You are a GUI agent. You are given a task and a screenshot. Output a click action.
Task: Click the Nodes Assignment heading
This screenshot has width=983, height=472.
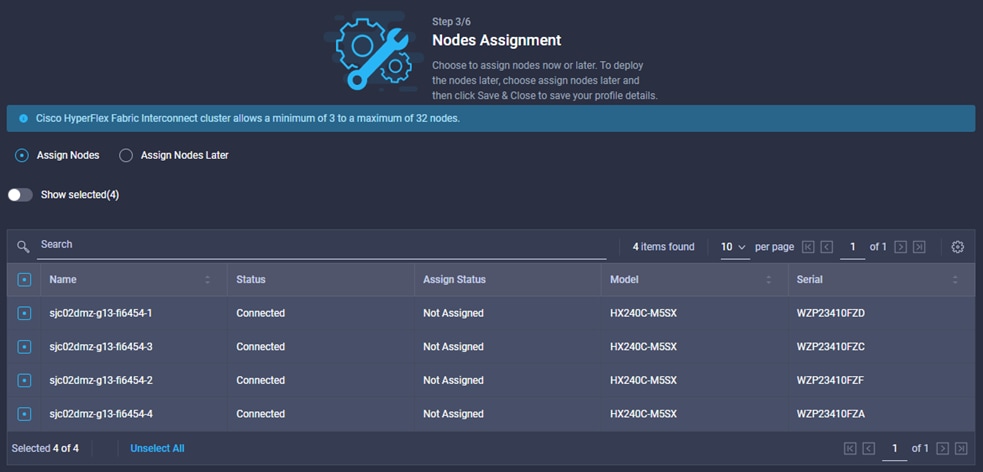497,40
